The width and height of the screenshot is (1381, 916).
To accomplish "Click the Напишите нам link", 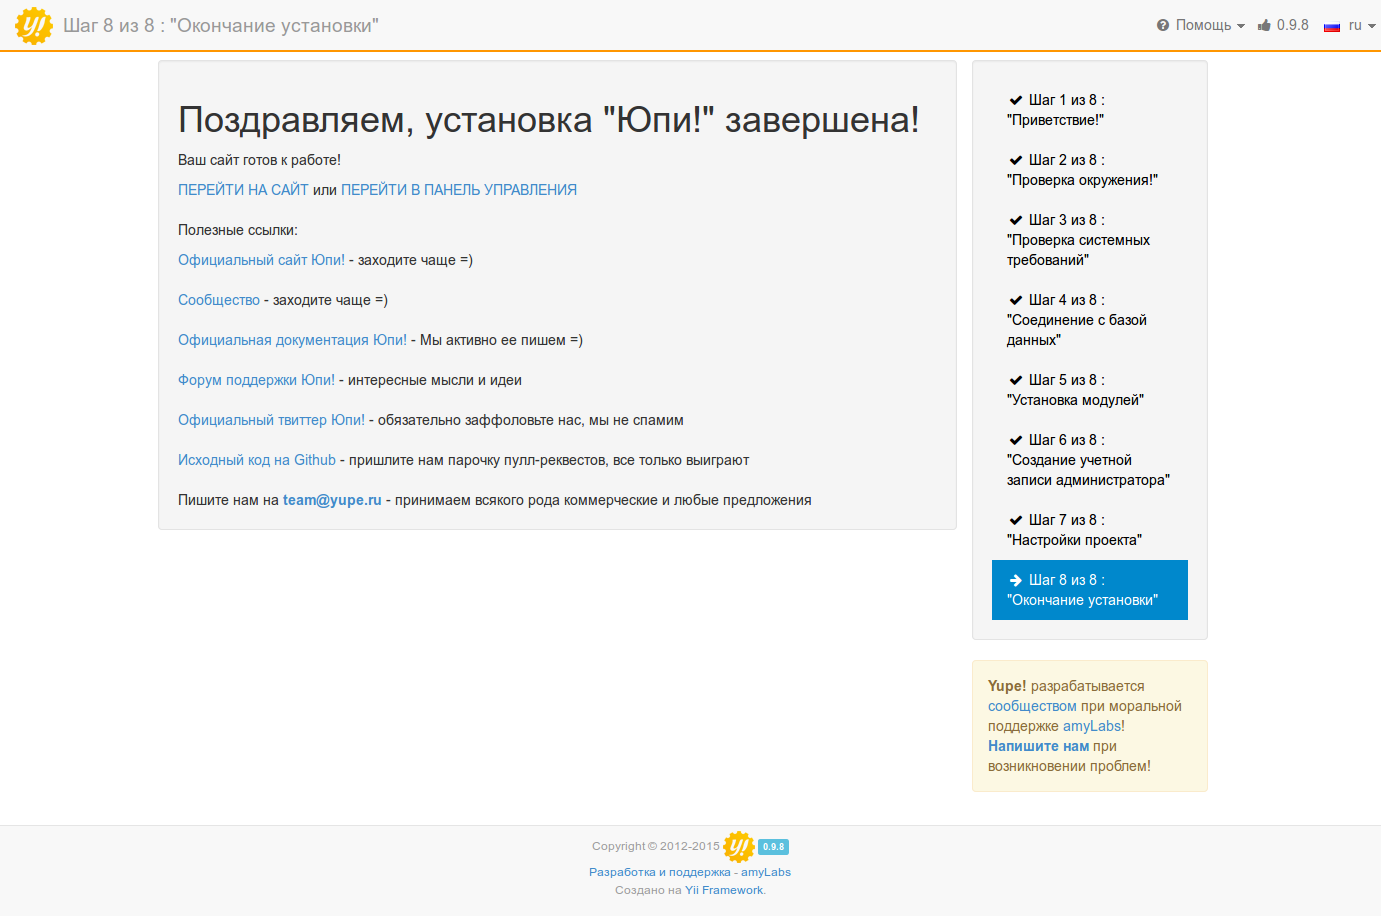I will coord(1038,746).
